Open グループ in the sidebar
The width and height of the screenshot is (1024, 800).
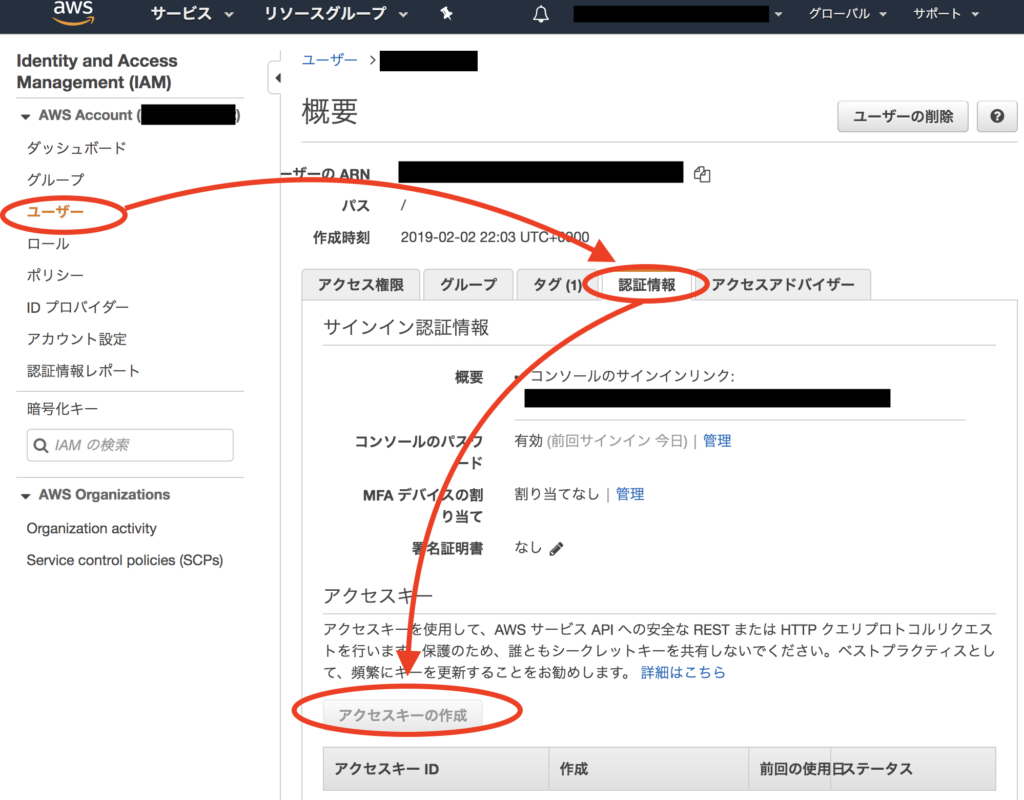click(56, 180)
